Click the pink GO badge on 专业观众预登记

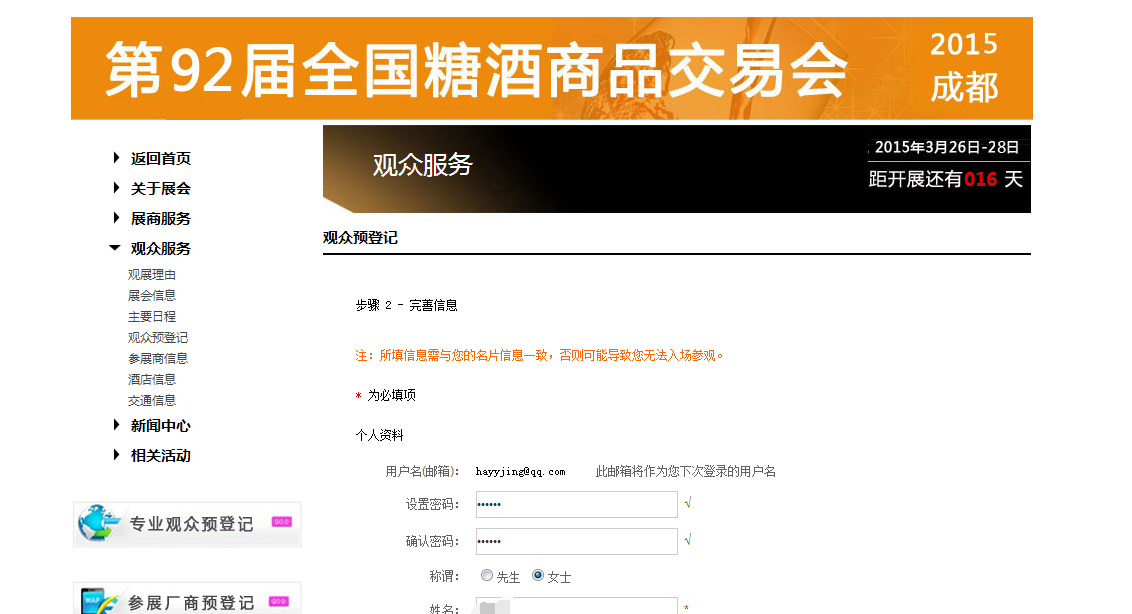[282, 522]
